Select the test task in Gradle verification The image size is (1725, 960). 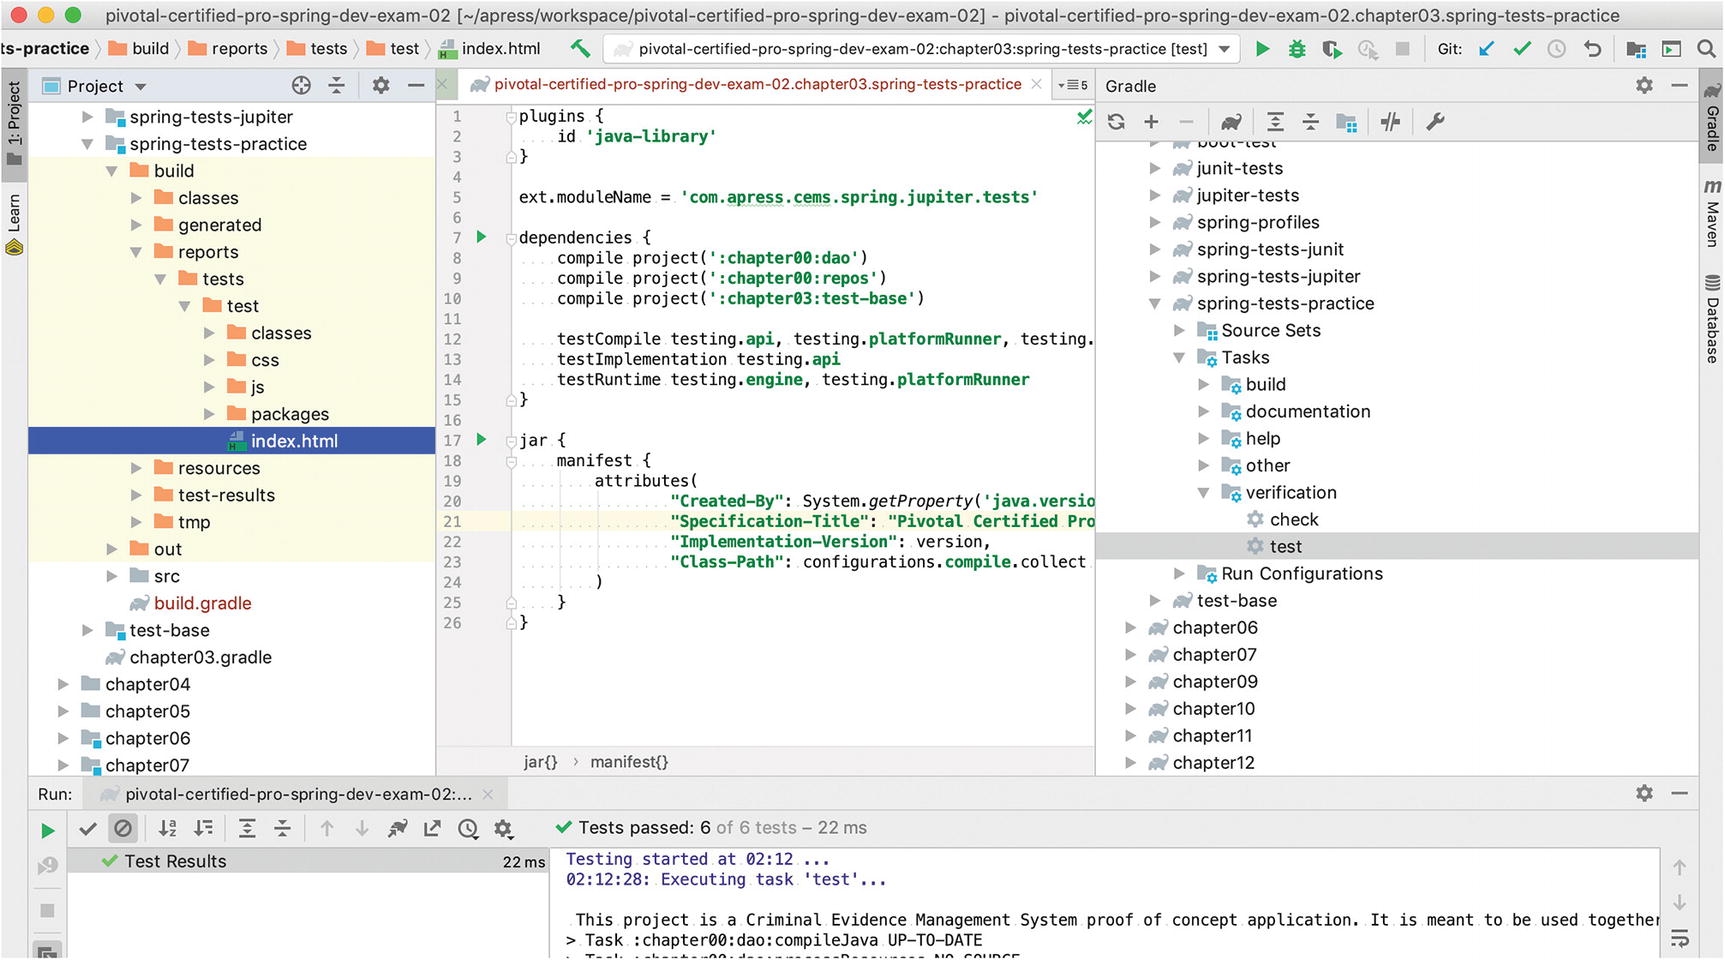point(1398,546)
